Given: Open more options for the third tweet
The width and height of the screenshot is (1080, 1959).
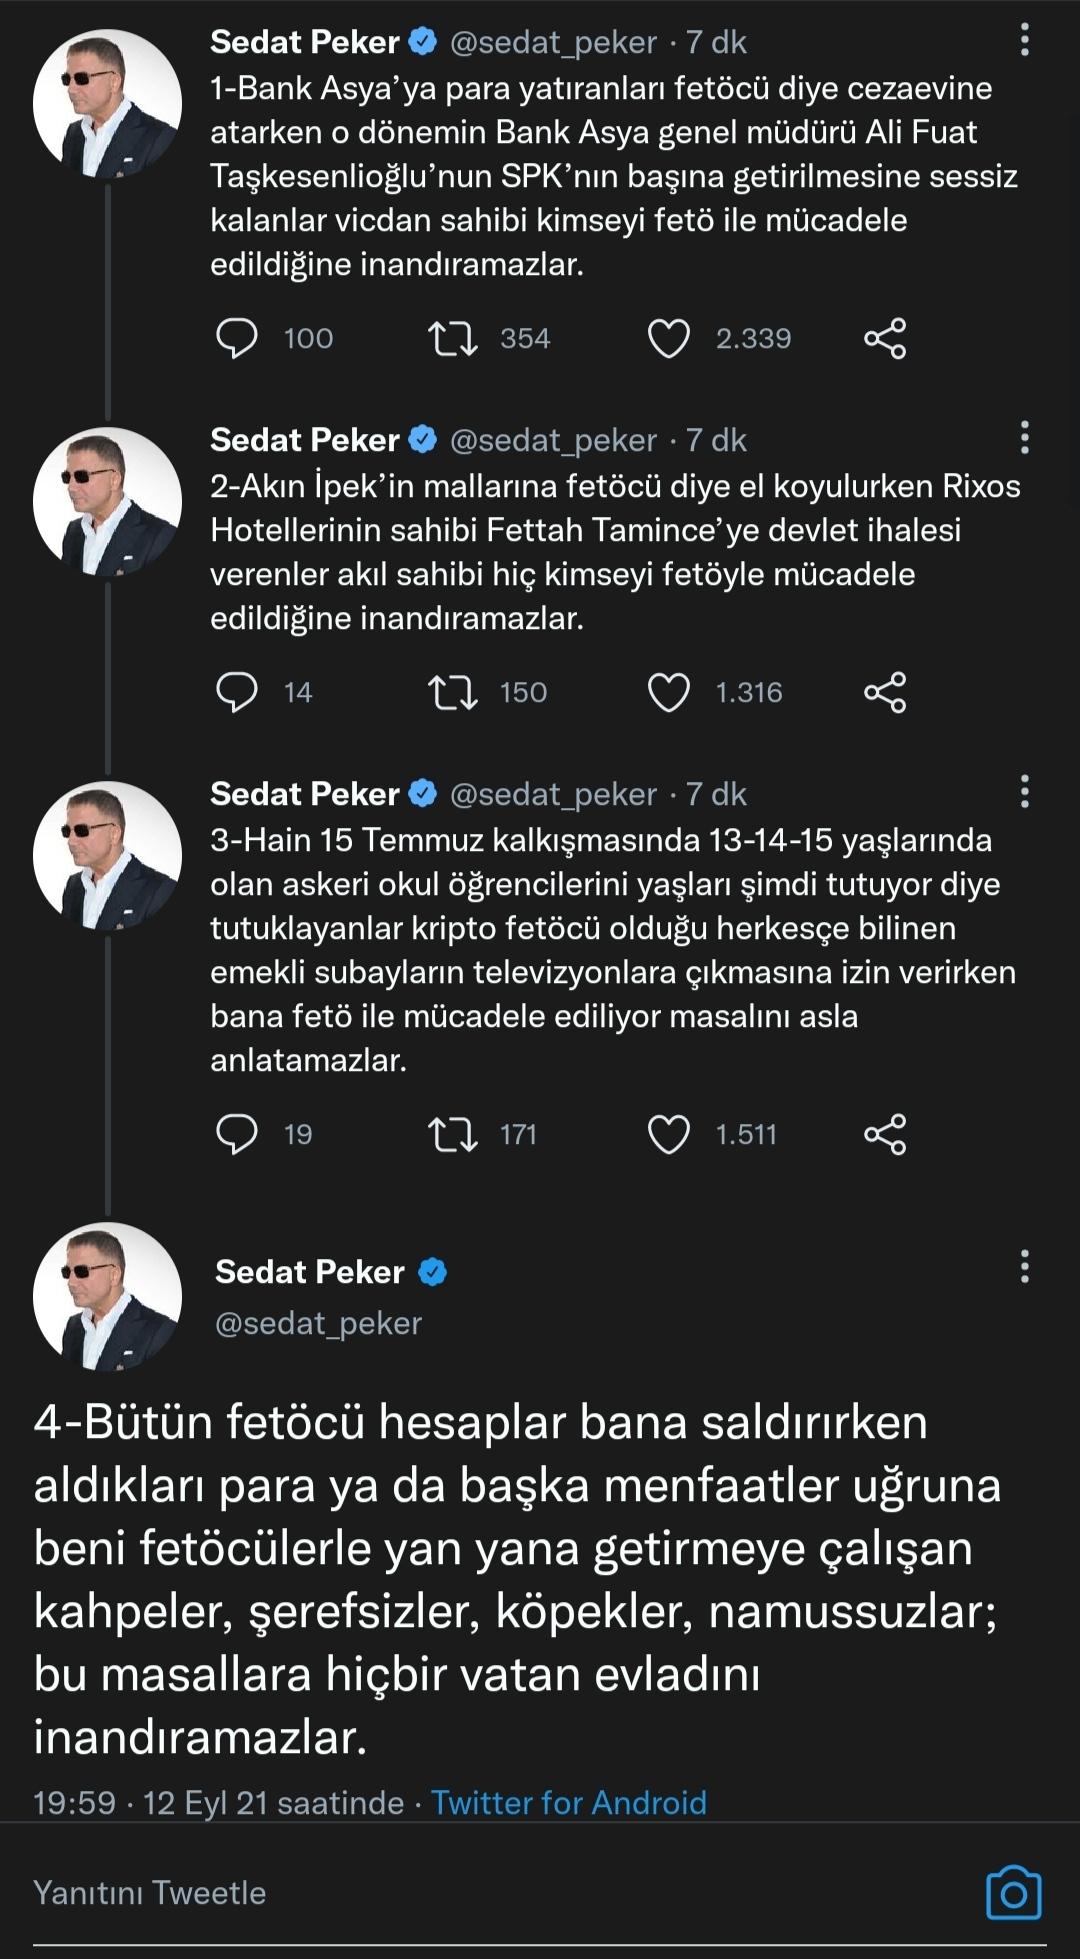Looking at the screenshot, I should [1024, 793].
